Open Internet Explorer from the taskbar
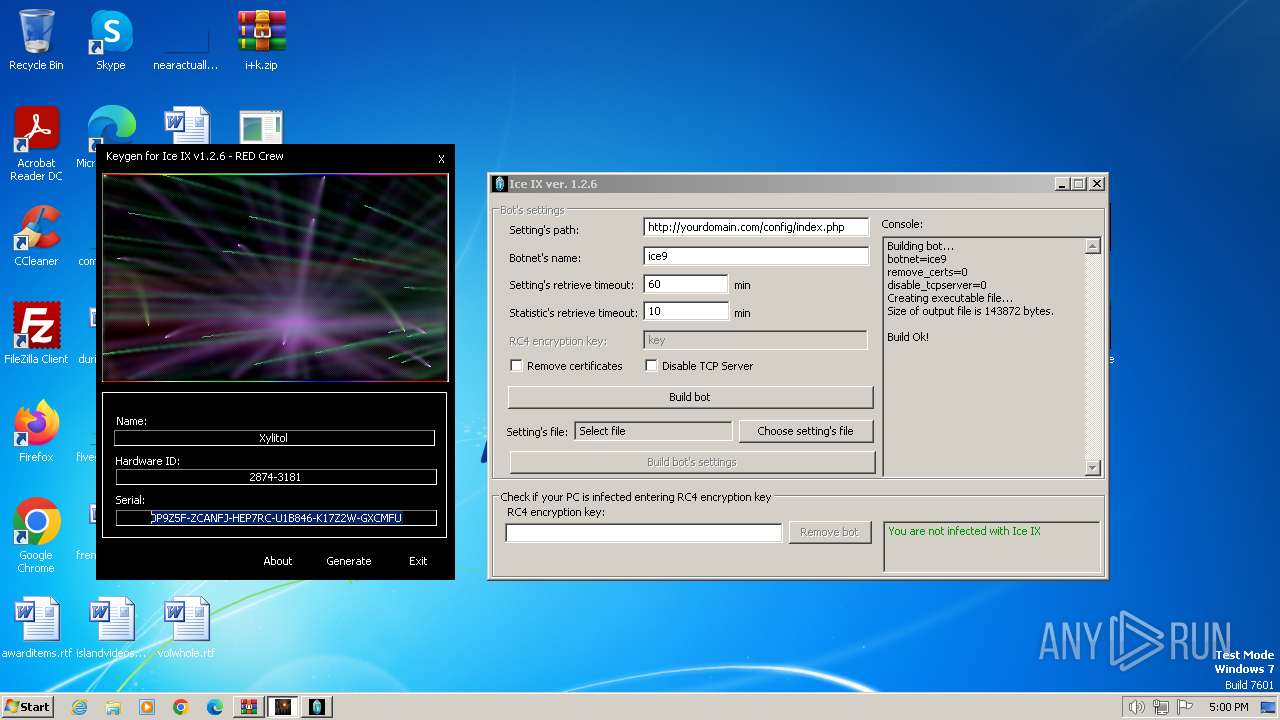 [79, 707]
